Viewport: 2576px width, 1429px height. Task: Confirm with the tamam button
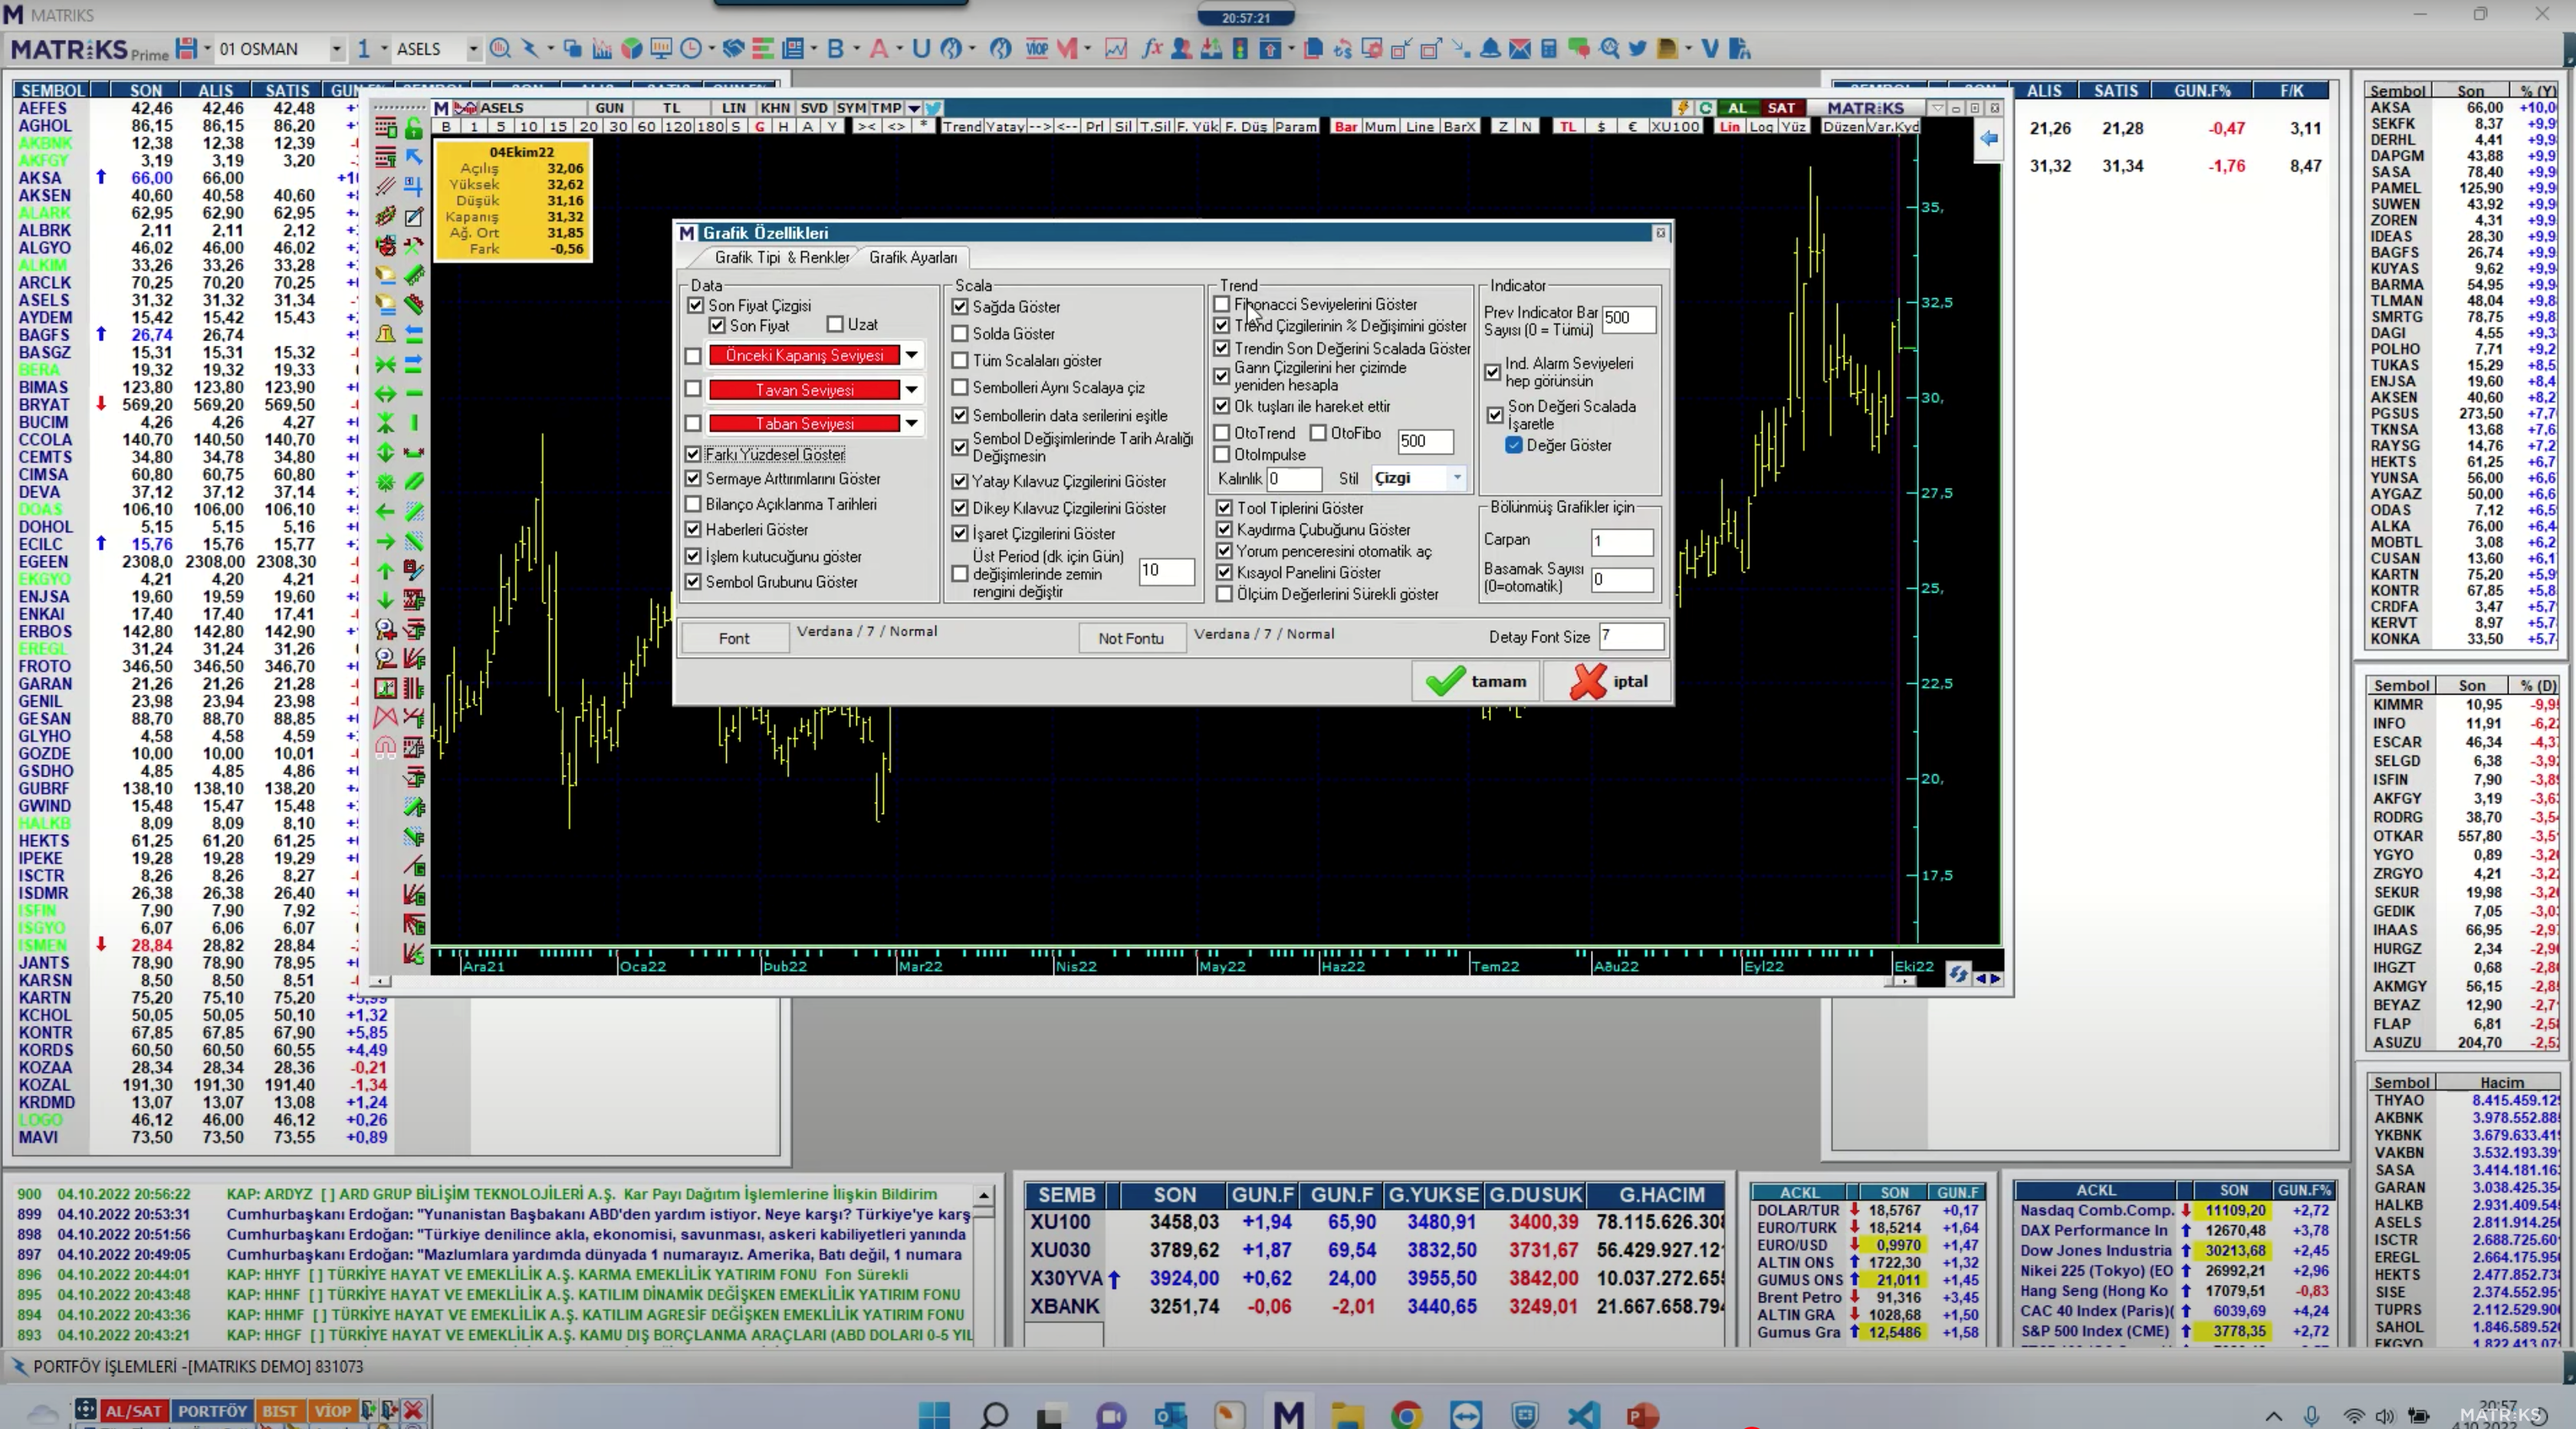tap(1476, 681)
